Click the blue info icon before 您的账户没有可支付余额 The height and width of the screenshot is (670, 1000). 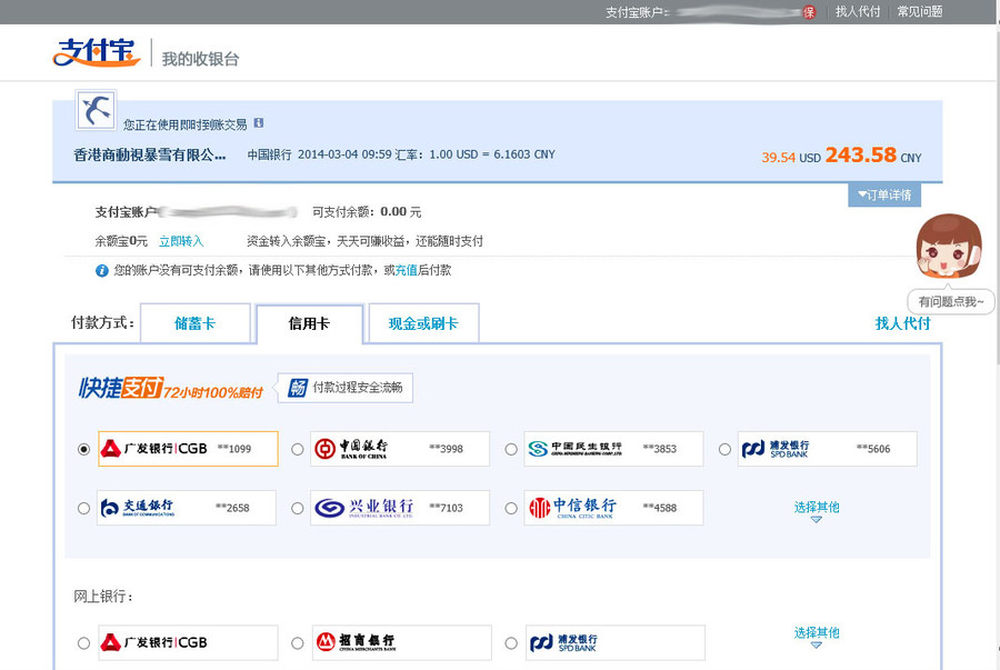101,271
